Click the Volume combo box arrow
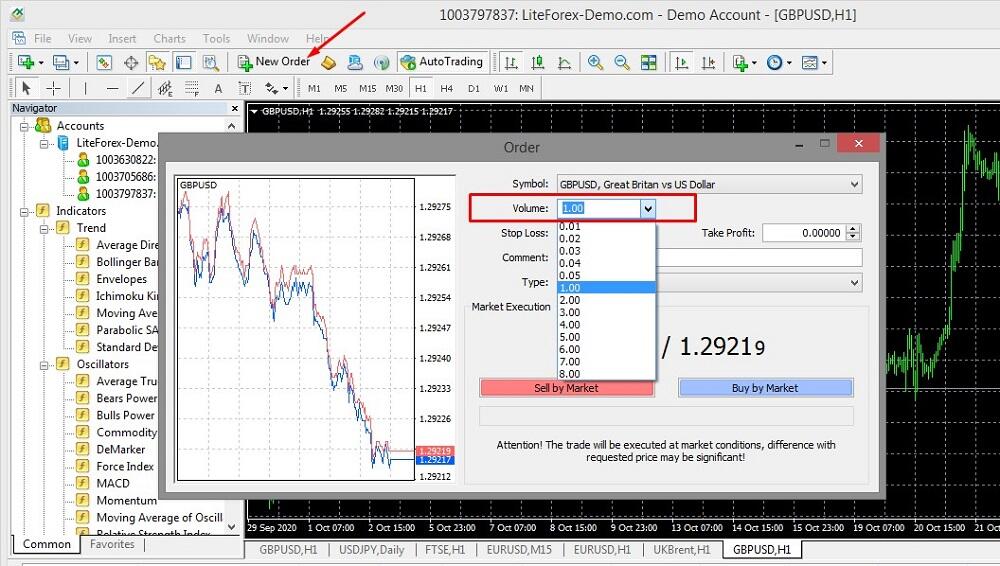This screenshot has height=566, width=1000. [648, 209]
